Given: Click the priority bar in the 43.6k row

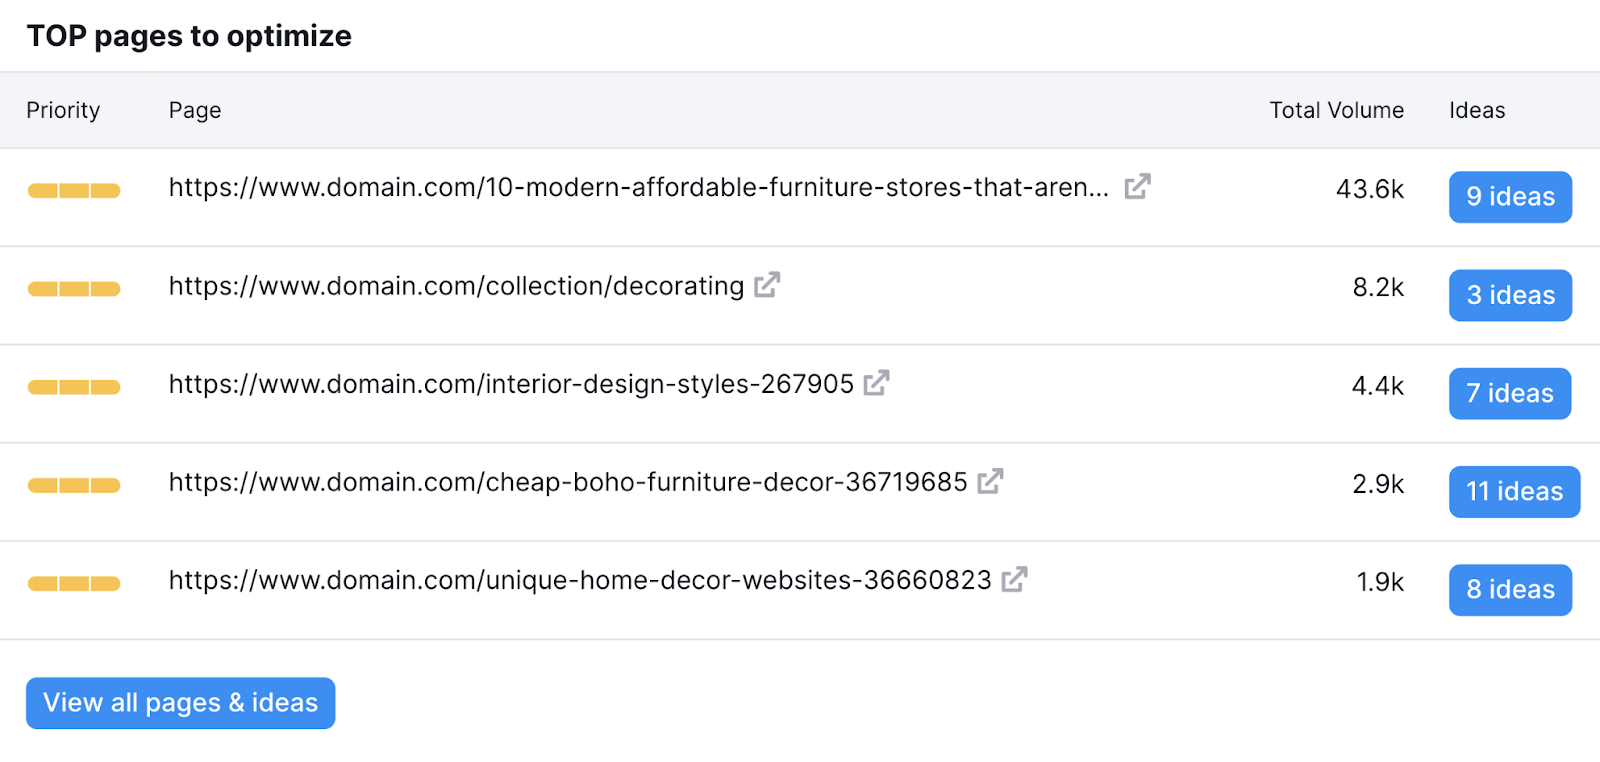Looking at the screenshot, I should 74,191.
